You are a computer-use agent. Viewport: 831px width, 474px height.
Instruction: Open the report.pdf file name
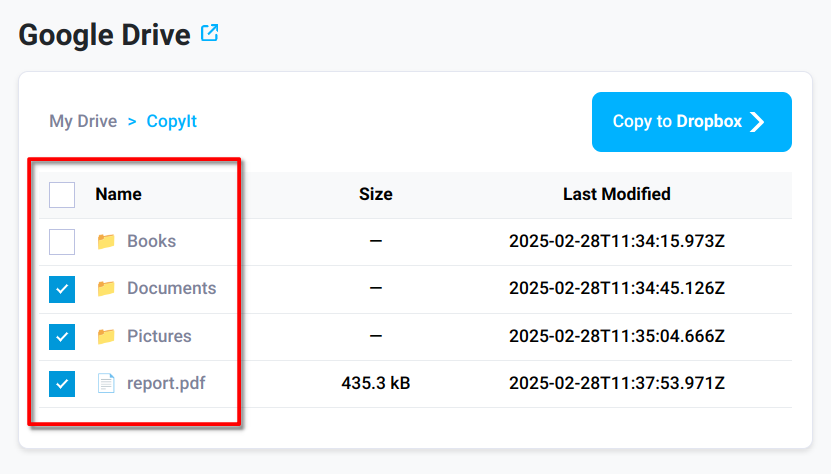[166, 383]
